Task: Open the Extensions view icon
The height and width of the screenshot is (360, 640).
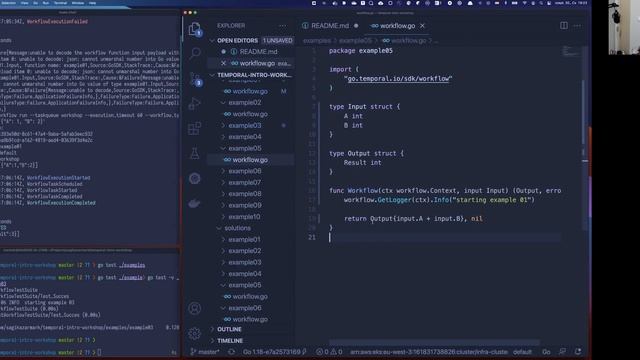Action: pyautogui.click(x=195, y=128)
